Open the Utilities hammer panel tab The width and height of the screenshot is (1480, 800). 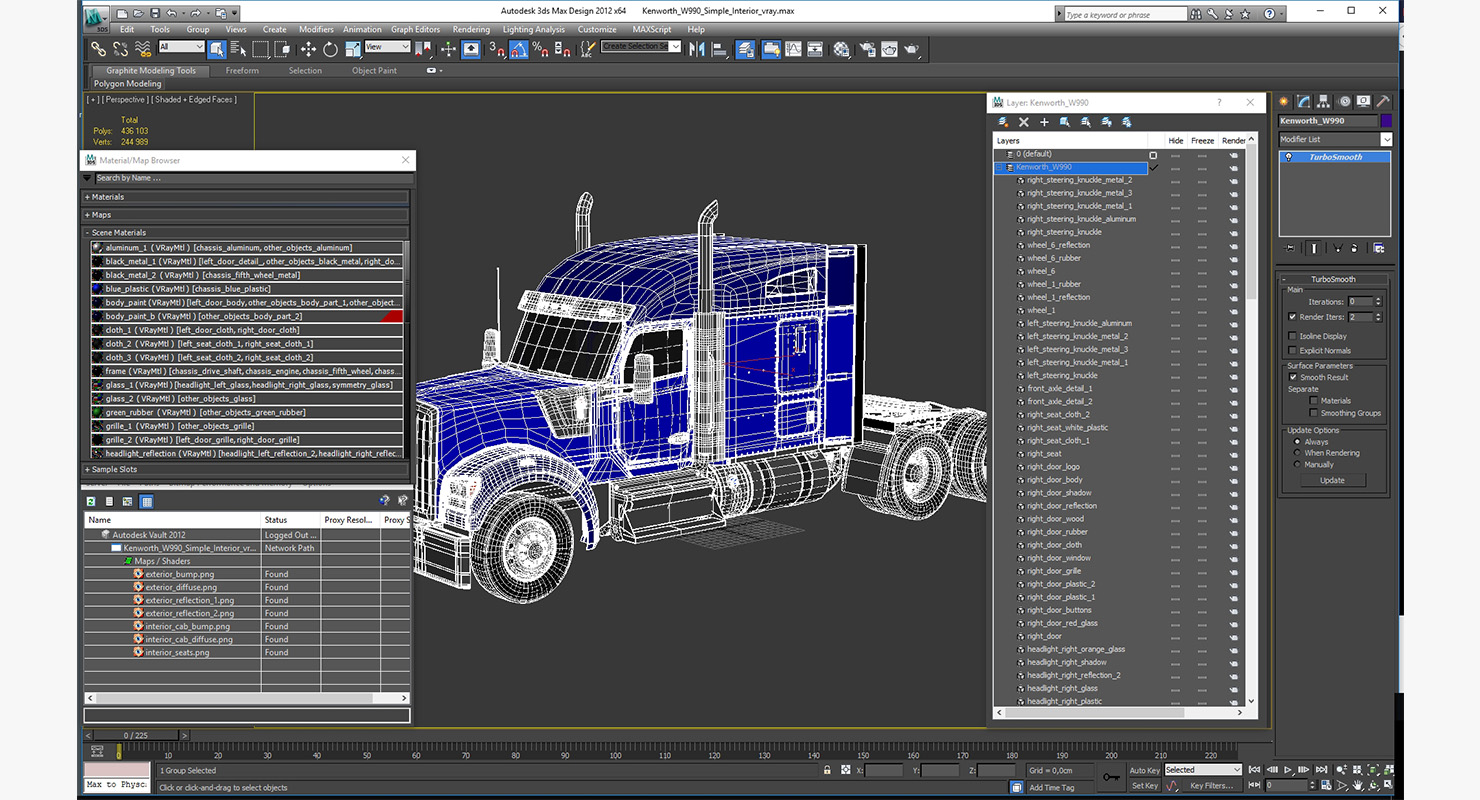[x=1382, y=101]
